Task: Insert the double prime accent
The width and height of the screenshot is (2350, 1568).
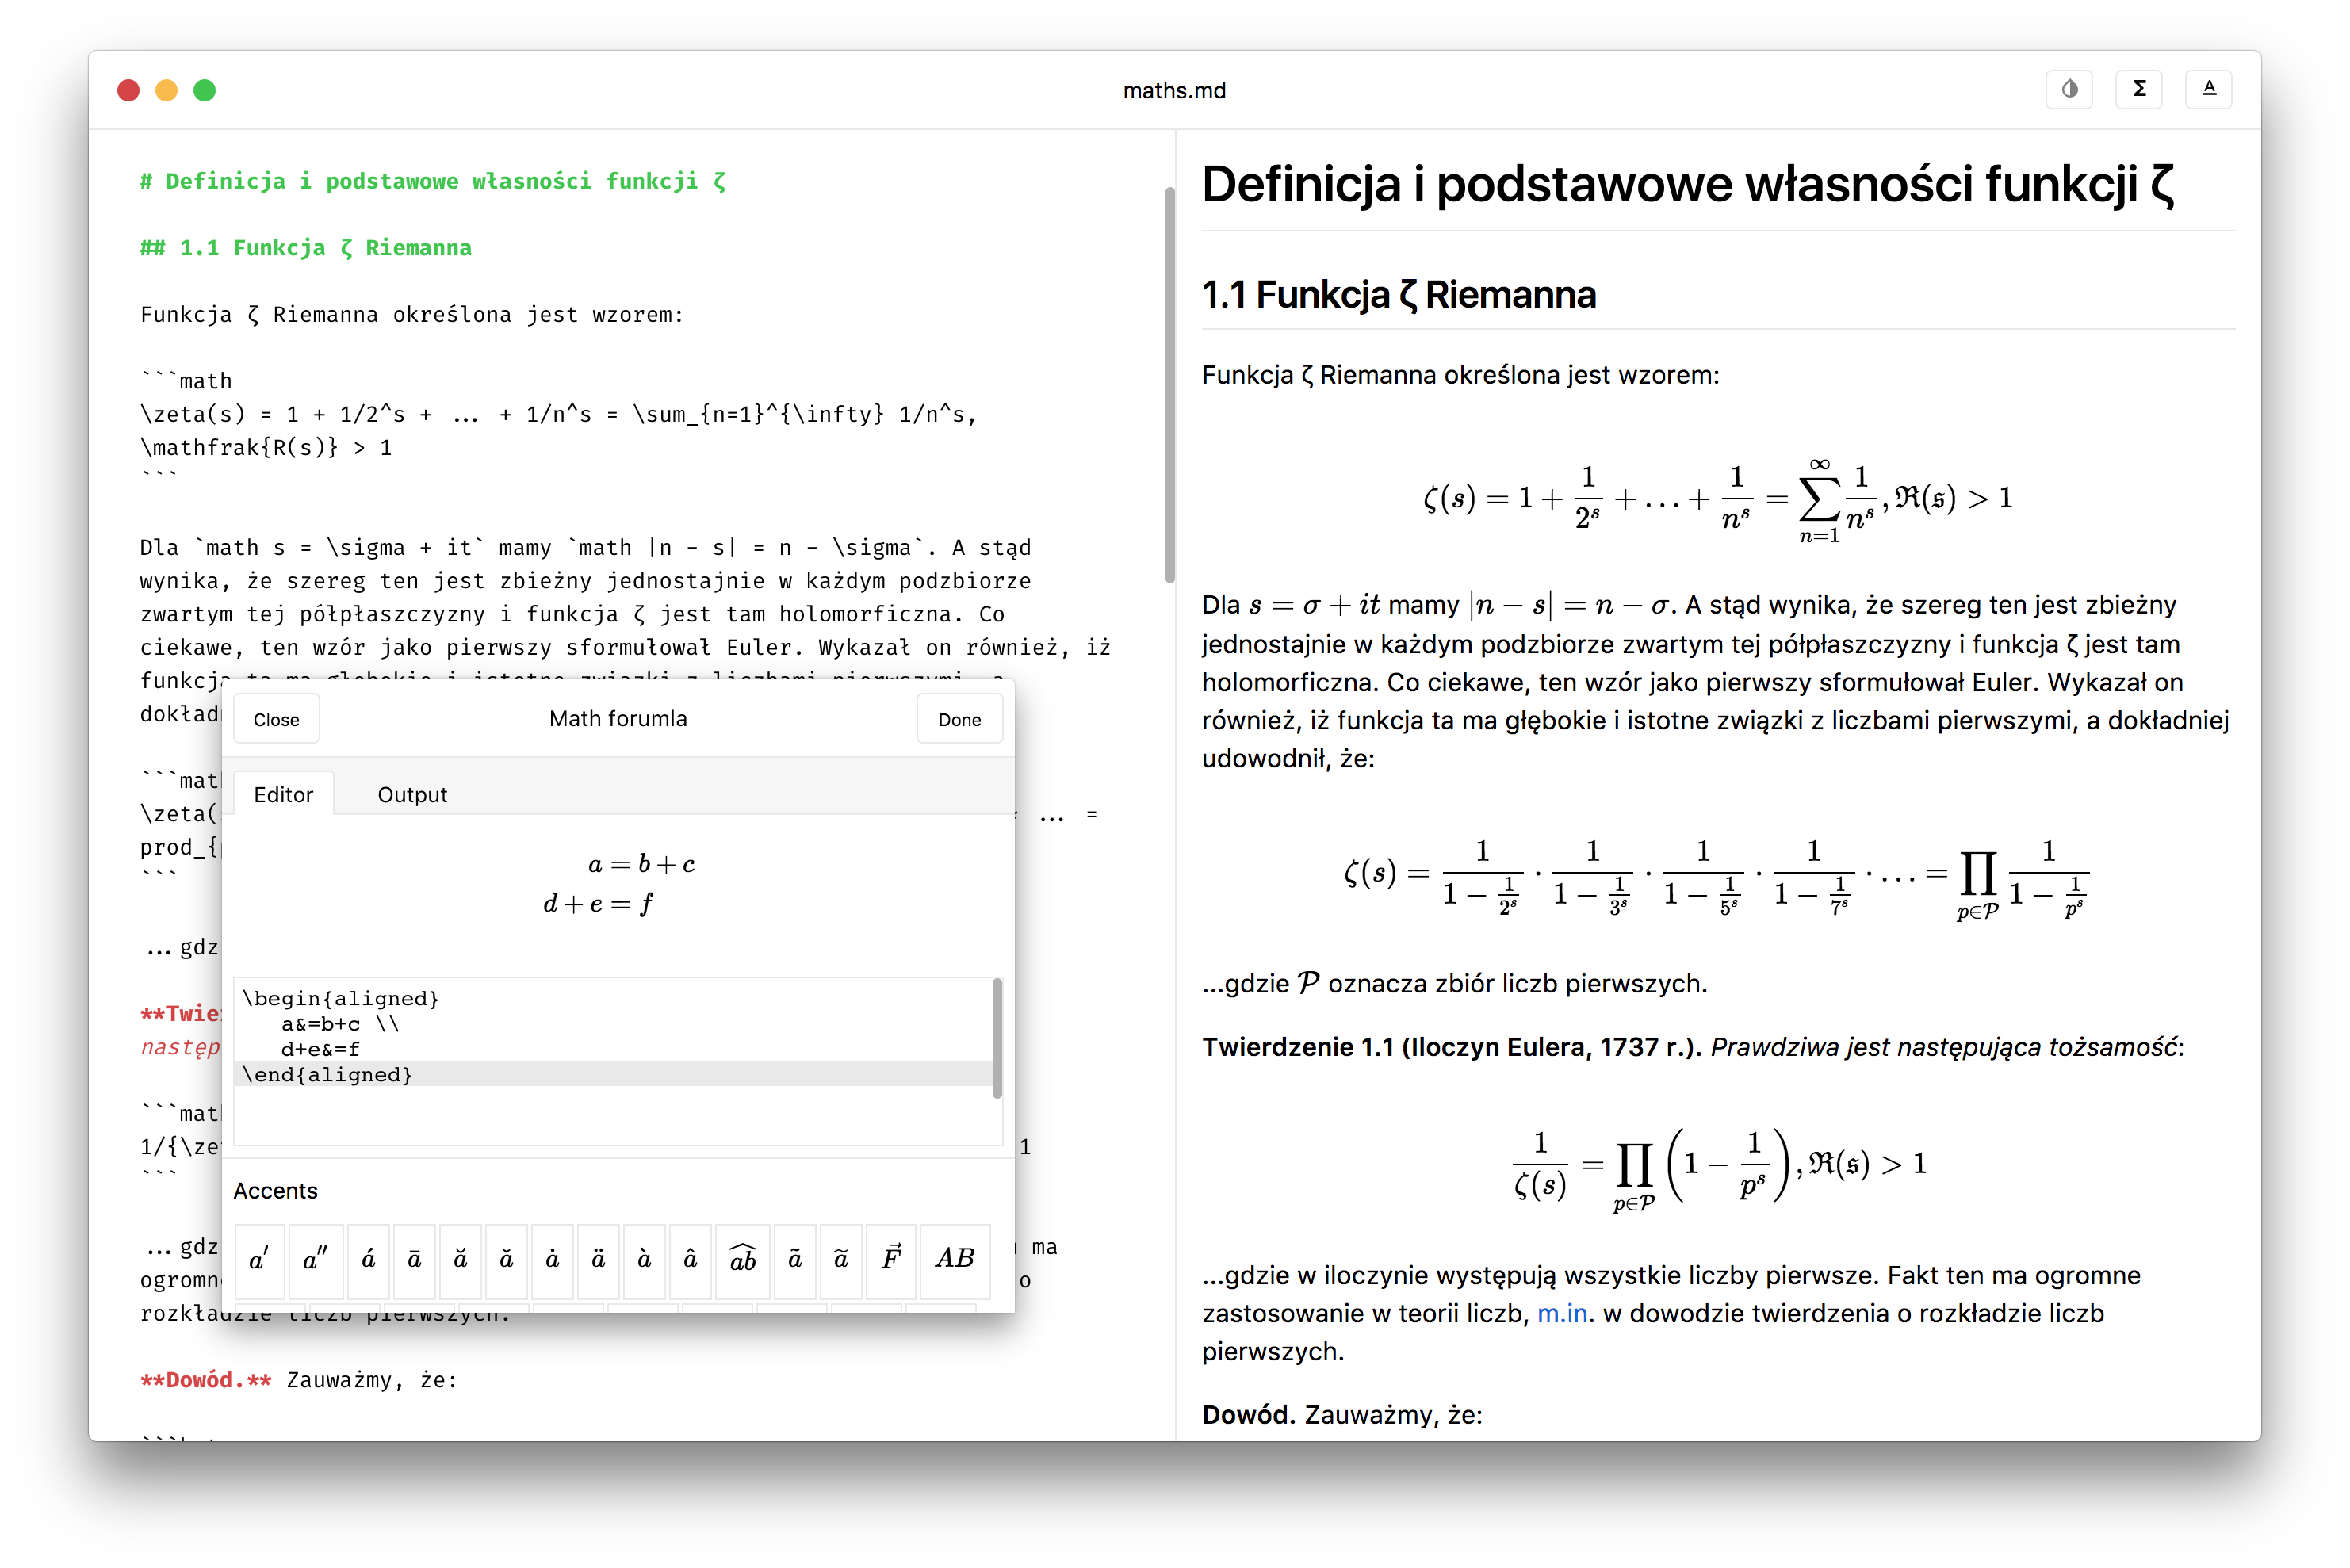Action: (315, 1259)
